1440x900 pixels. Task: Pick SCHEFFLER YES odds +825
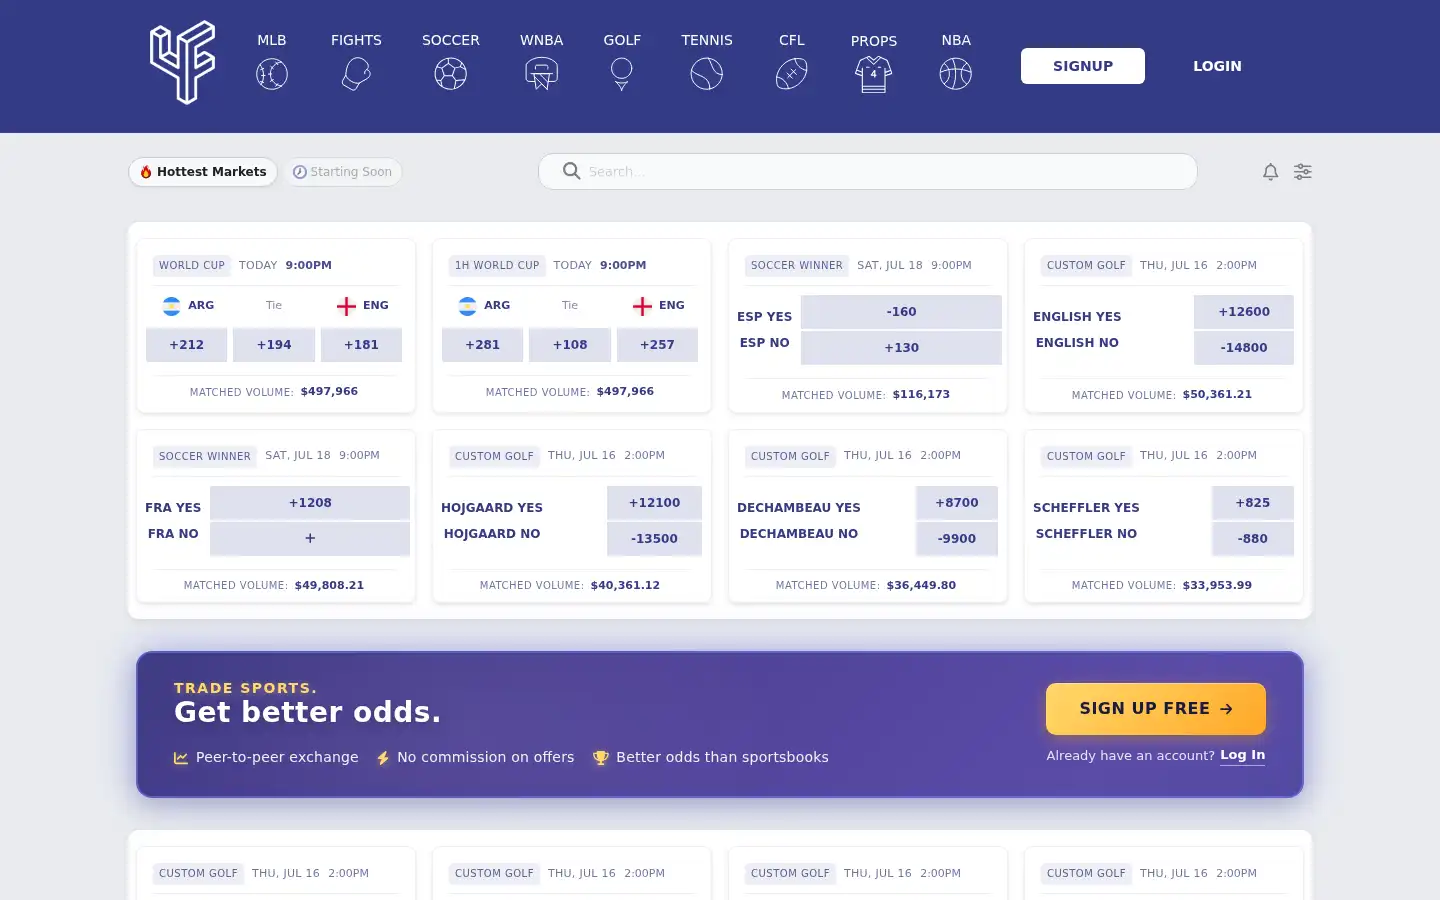point(1253,503)
